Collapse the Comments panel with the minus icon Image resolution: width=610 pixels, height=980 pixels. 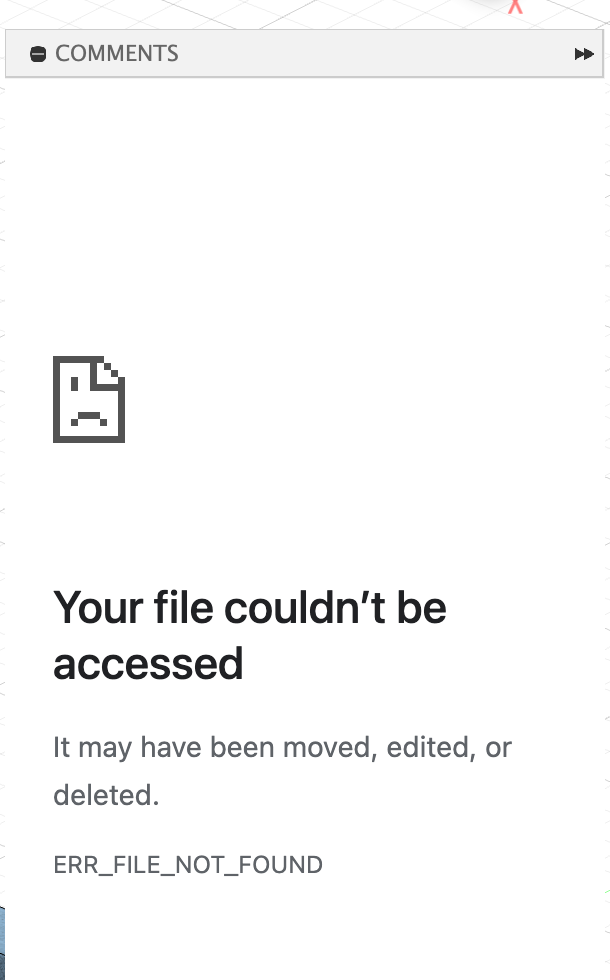pyautogui.click(x=38, y=54)
